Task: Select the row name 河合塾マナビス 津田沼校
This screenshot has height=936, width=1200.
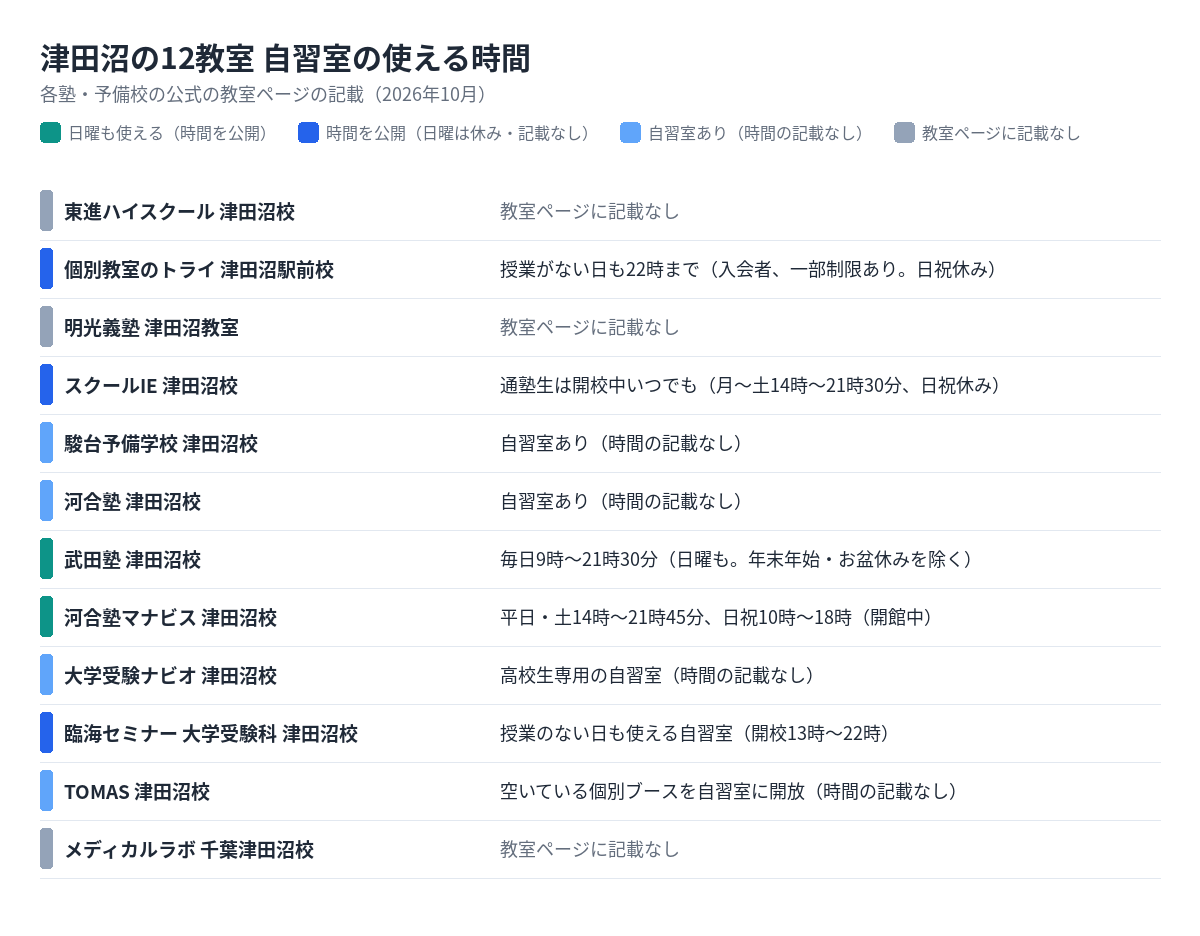Action: (x=170, y=618)
